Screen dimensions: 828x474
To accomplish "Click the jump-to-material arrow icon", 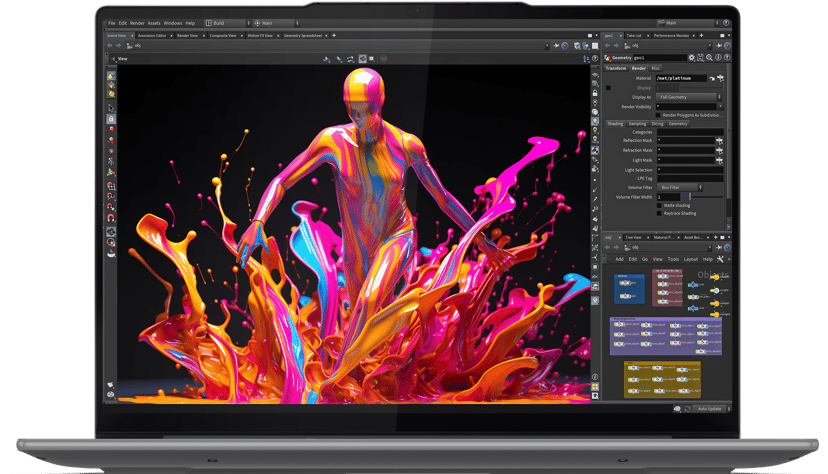I will (712, 78).
